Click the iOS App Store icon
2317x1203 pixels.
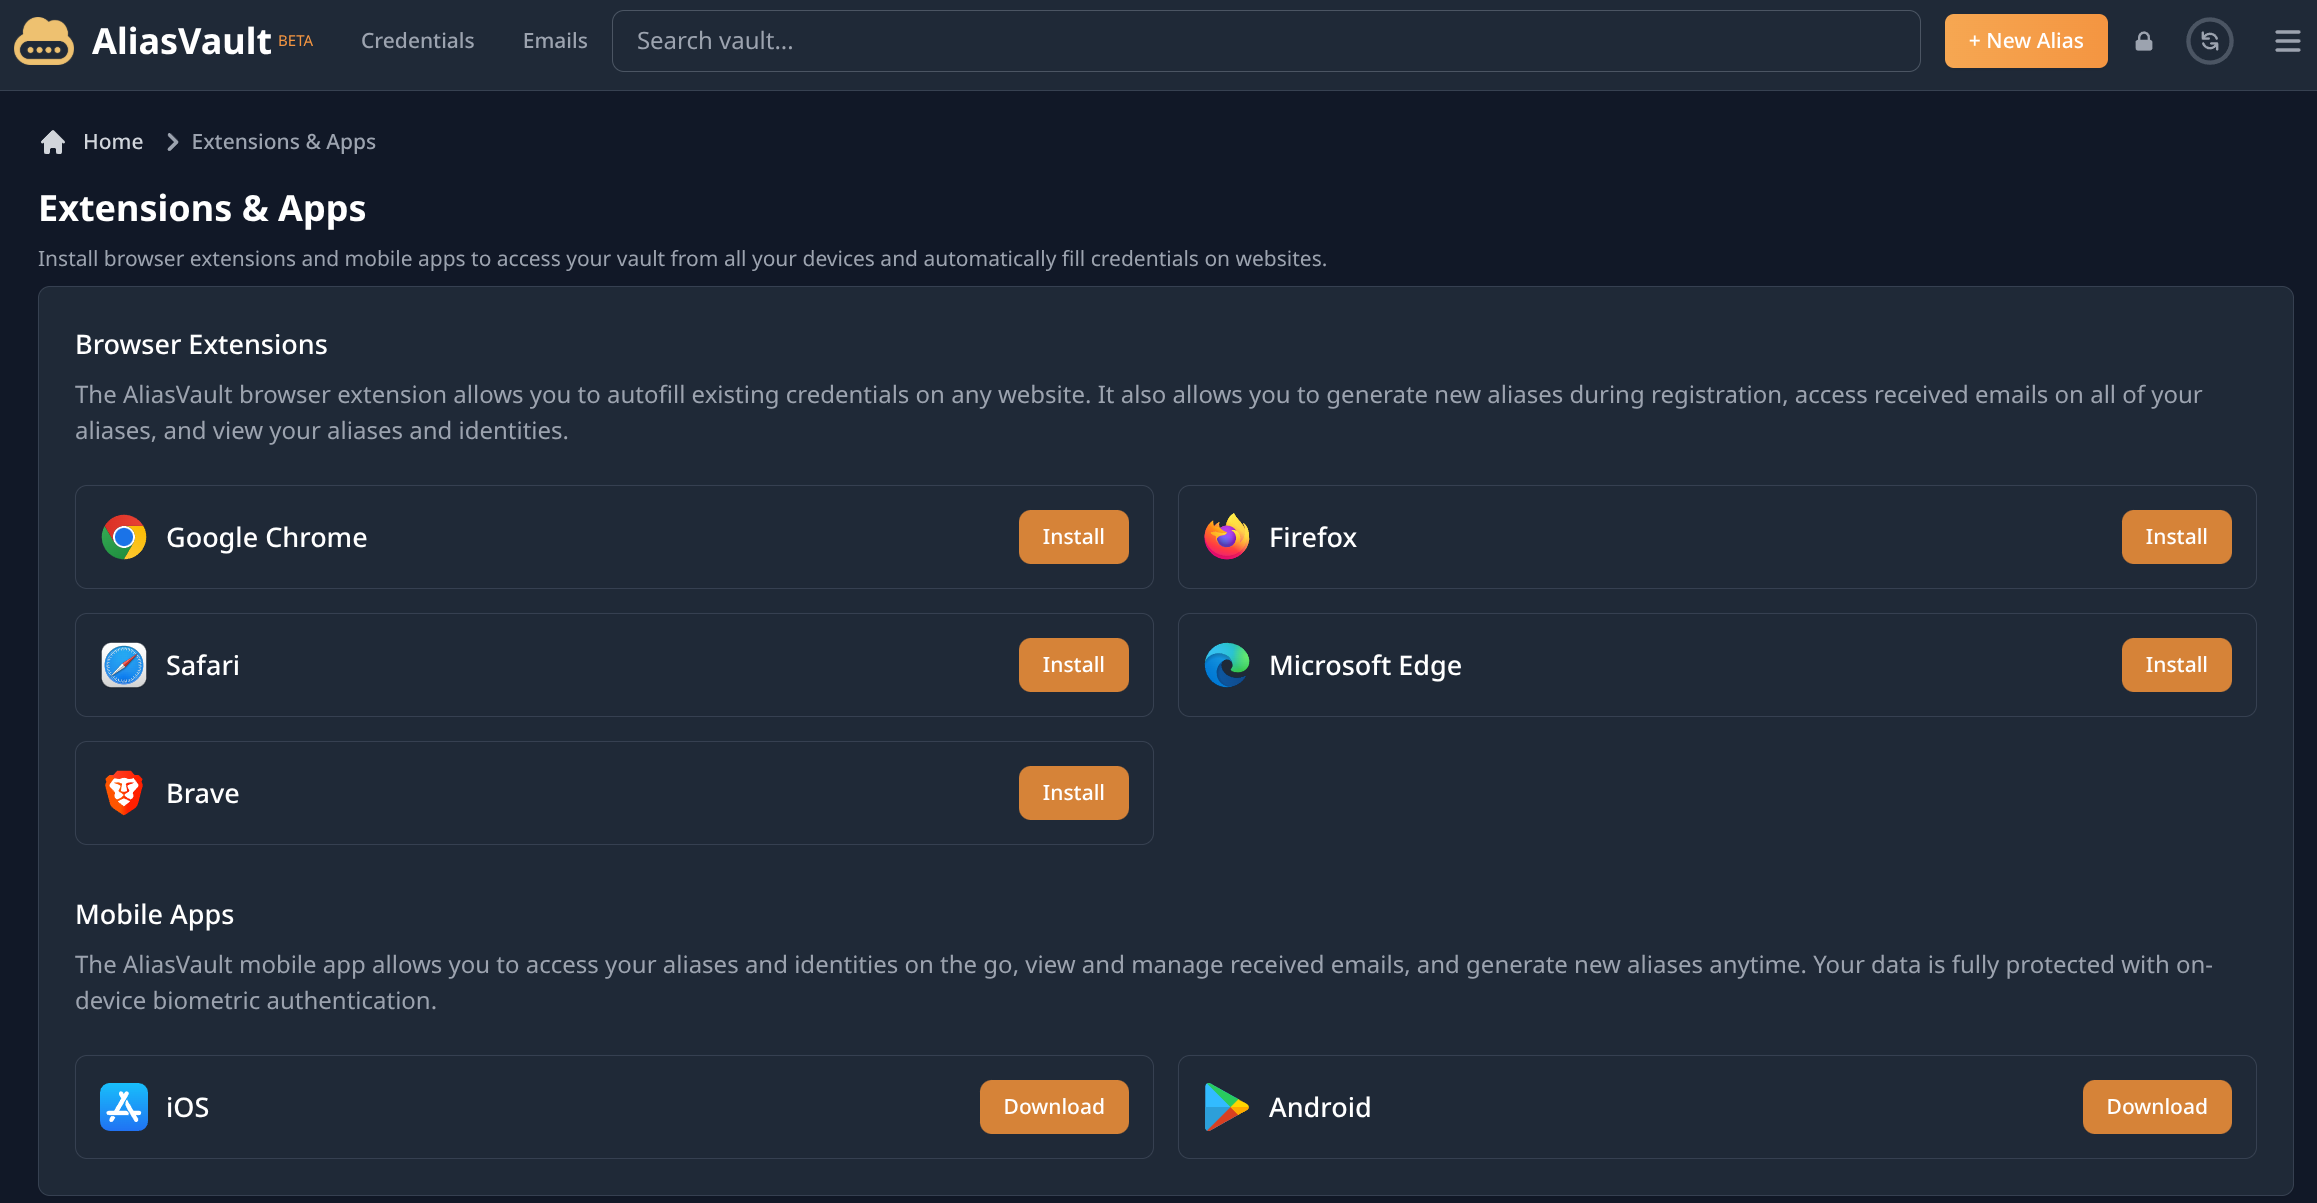[x=124, y=1107]
